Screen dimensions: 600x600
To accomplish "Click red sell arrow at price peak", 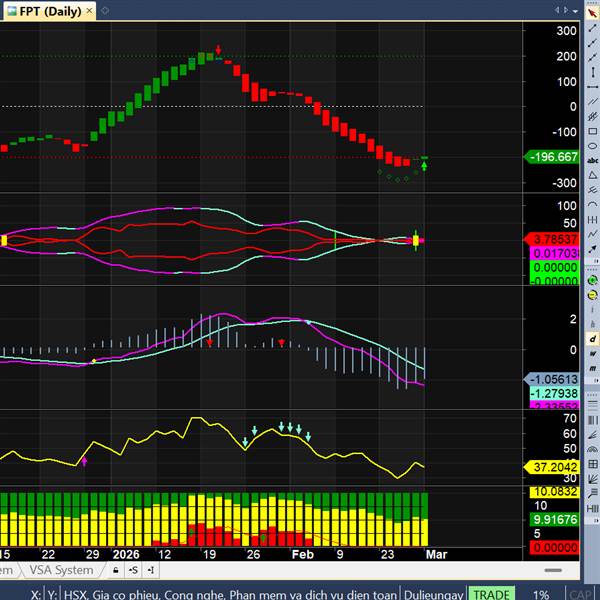I will 218,50.
